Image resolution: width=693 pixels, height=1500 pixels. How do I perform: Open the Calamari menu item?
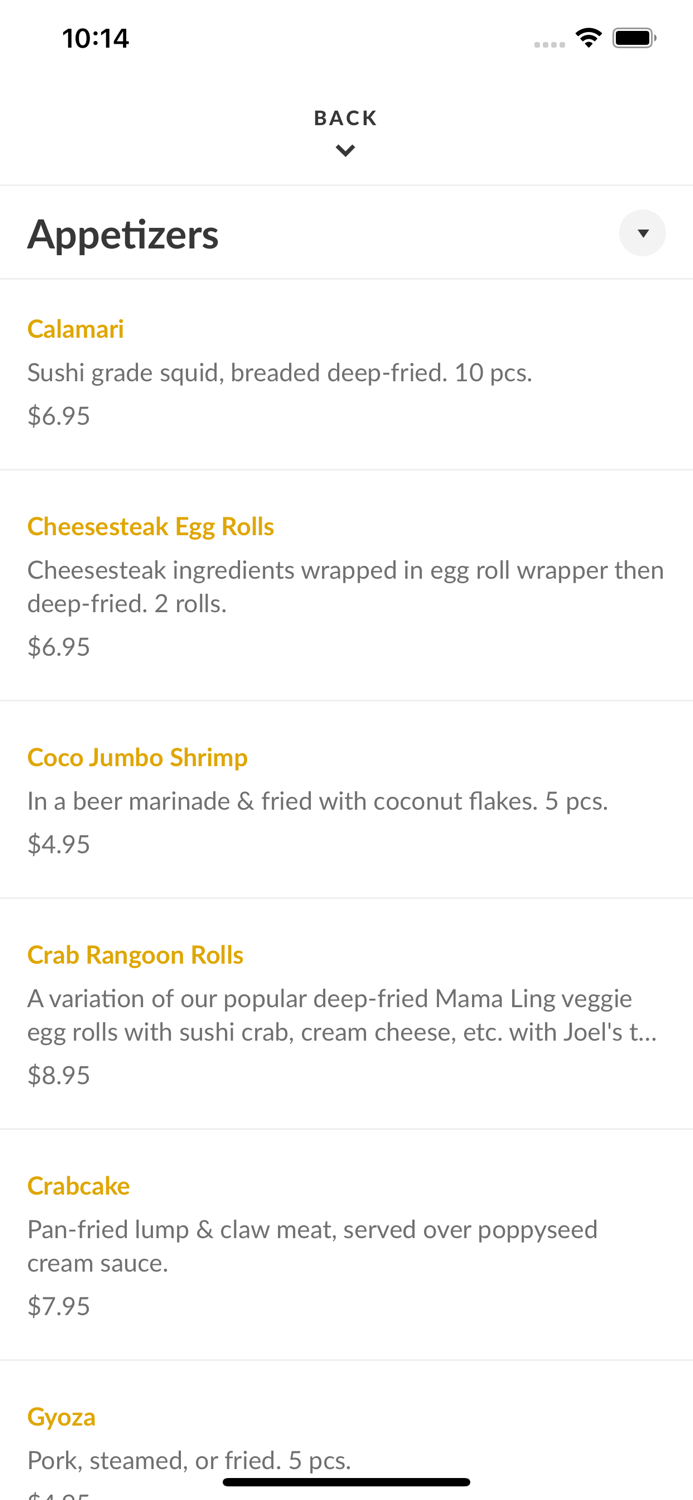(x=75, y=328)
